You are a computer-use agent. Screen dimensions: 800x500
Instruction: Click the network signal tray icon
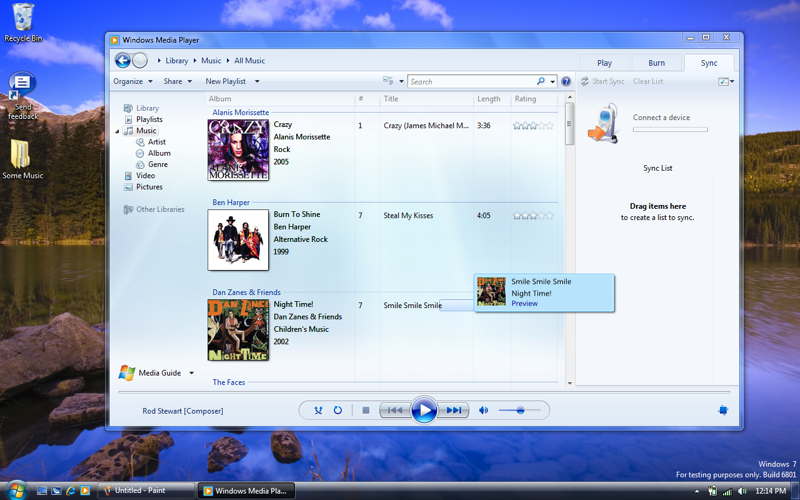(728, 491)
